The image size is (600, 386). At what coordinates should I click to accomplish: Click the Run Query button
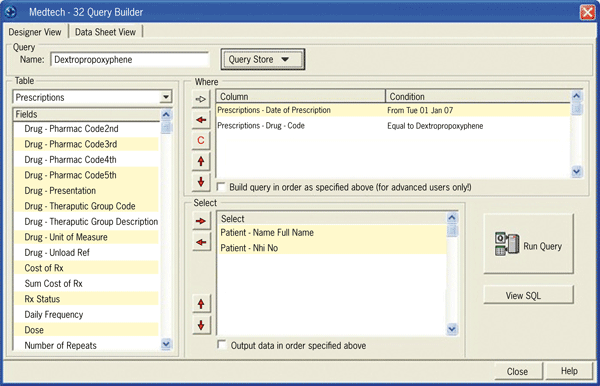(528, 244)
